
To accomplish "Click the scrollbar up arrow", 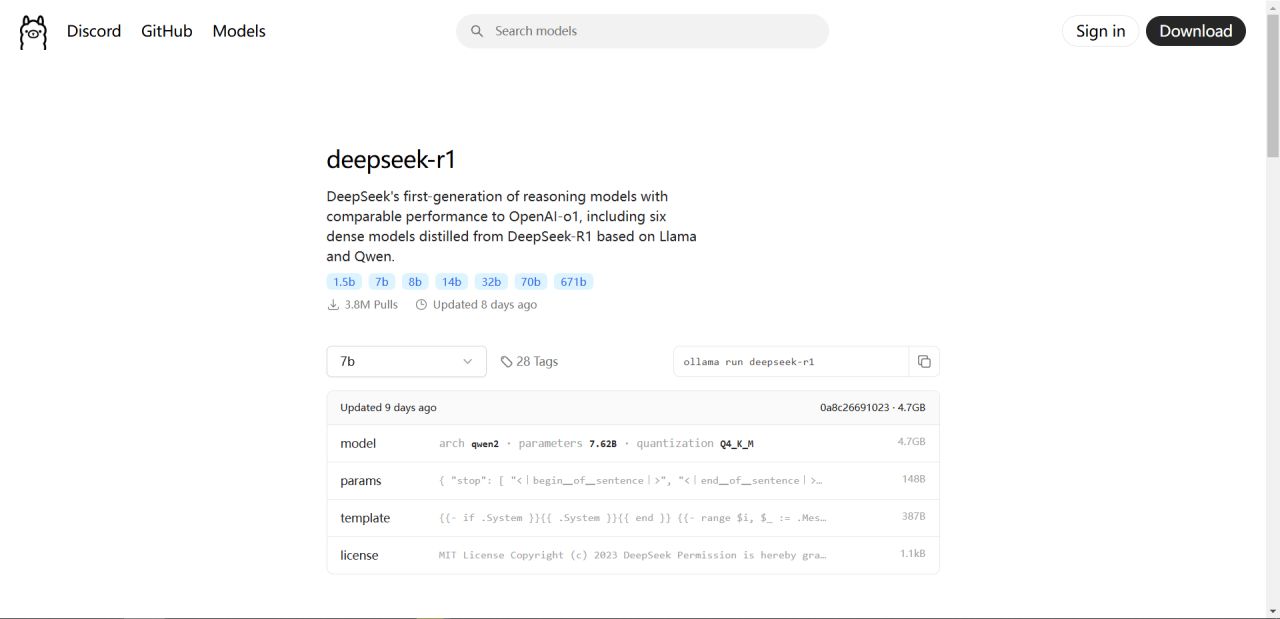I will pyautogui.click(x=1273, y=6).
